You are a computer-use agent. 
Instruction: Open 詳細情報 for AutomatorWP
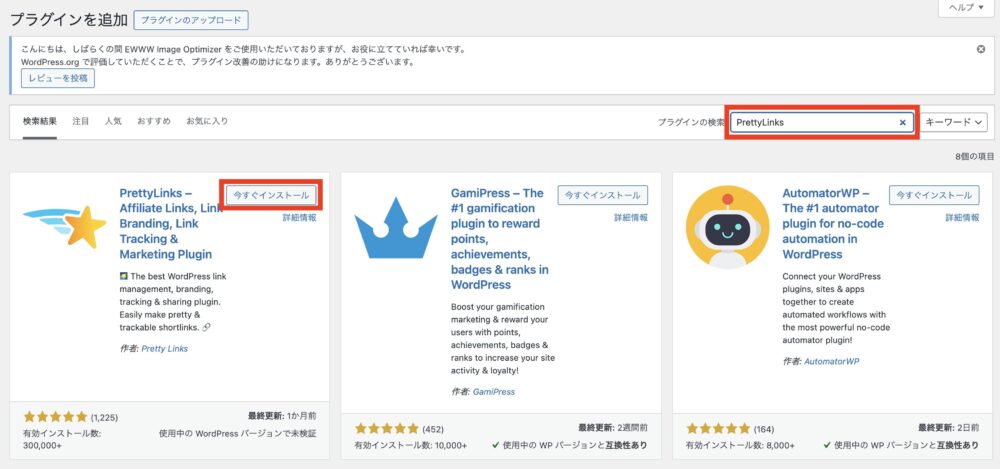coord(963,218)
